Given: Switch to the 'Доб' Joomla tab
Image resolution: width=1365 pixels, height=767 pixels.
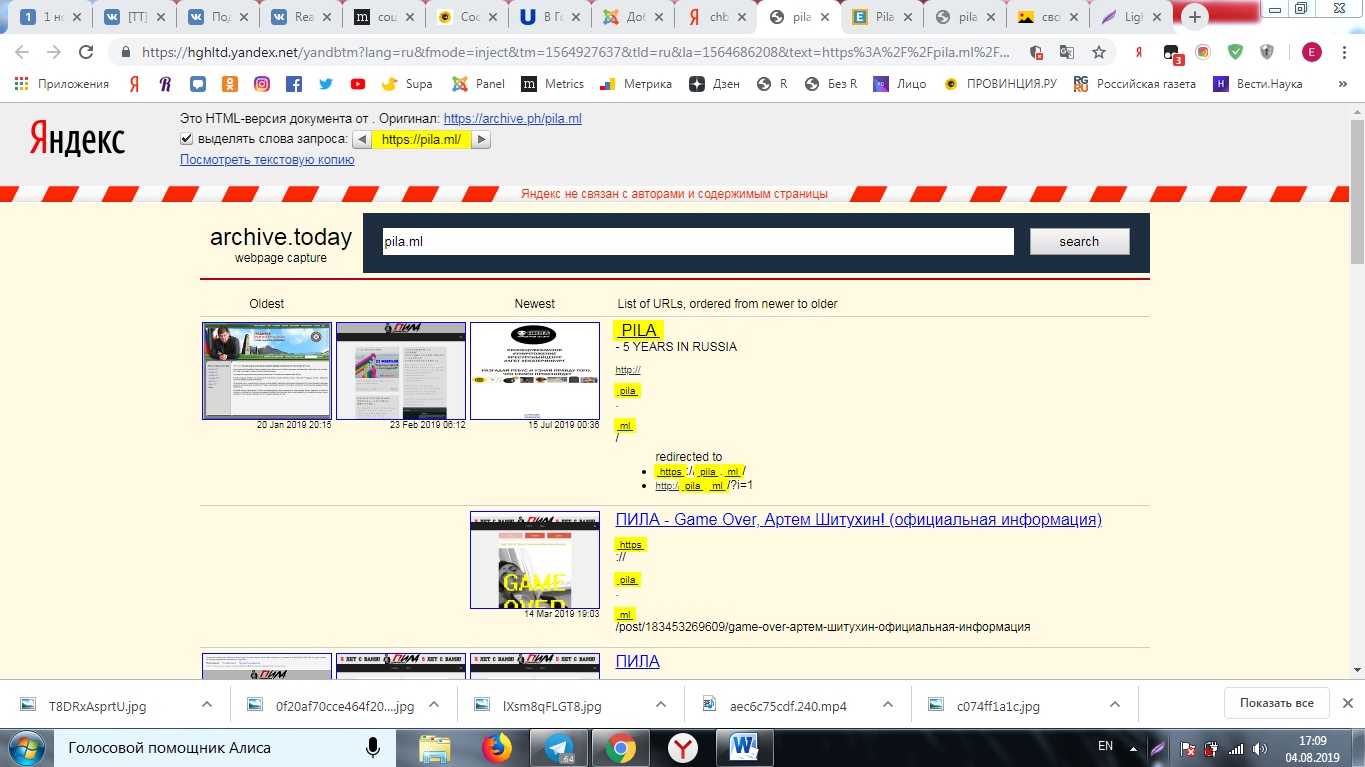Looking at the screenshot, I should point(632,17).
